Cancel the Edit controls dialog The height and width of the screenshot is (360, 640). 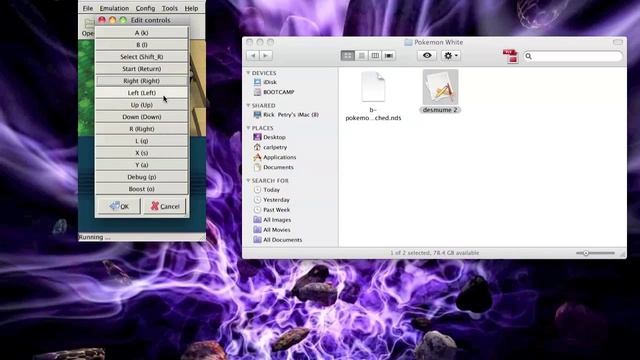coord(165,207)
